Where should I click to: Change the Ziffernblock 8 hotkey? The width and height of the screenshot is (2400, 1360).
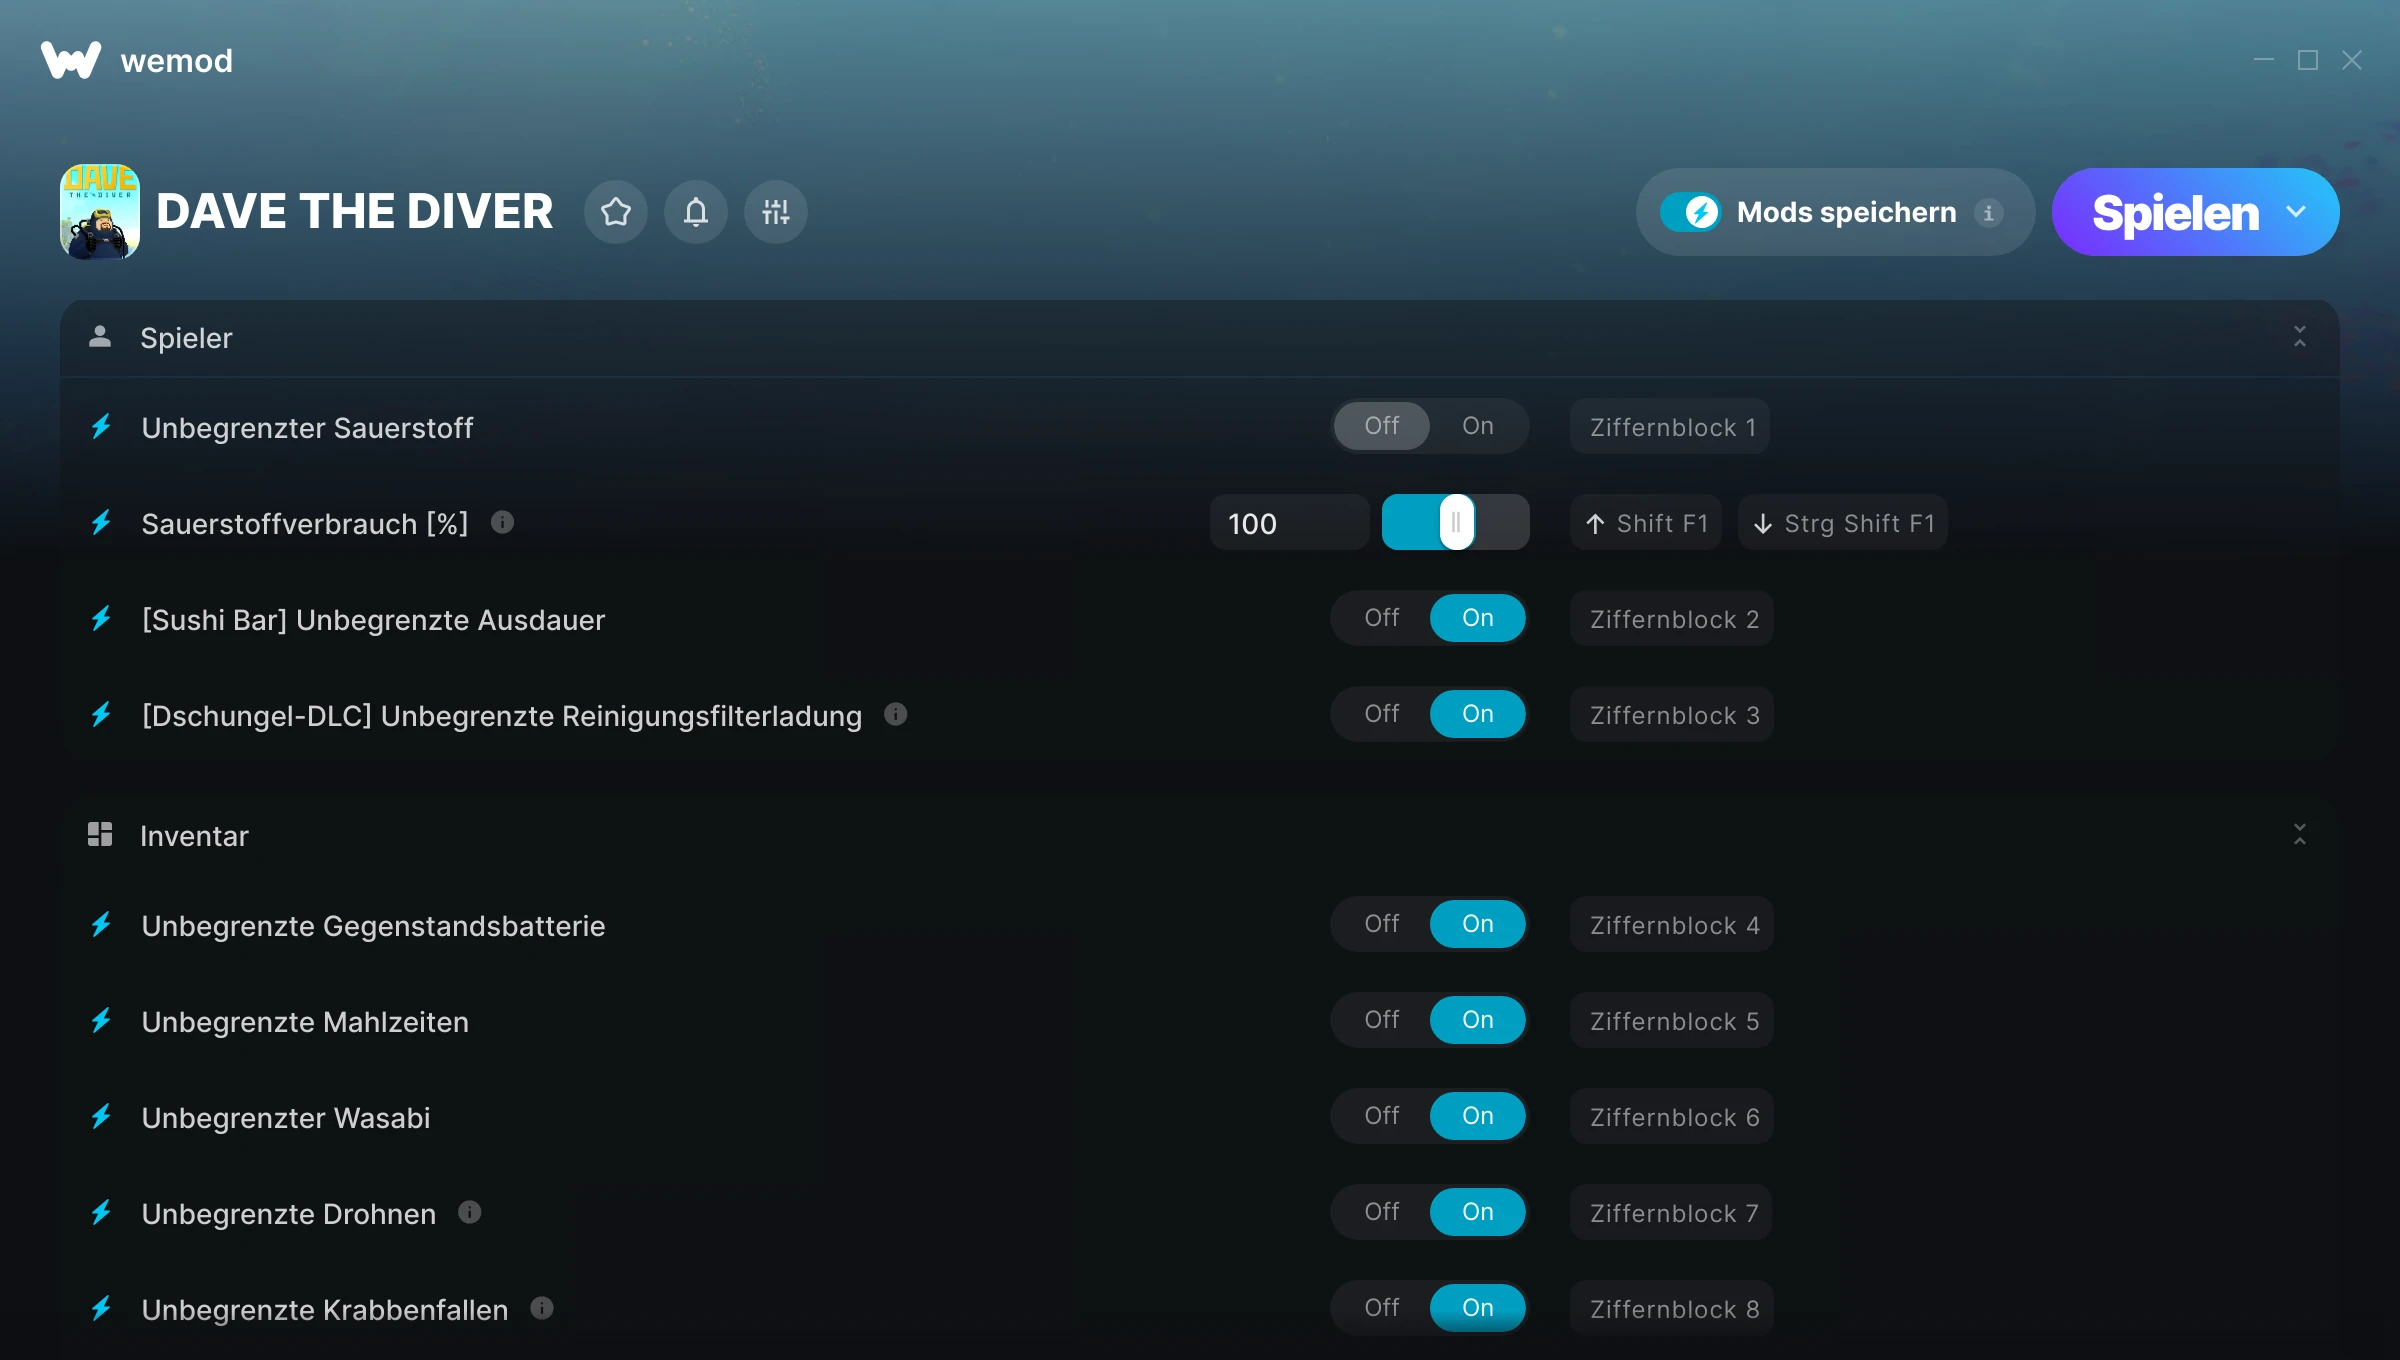coord(1672,1309)
